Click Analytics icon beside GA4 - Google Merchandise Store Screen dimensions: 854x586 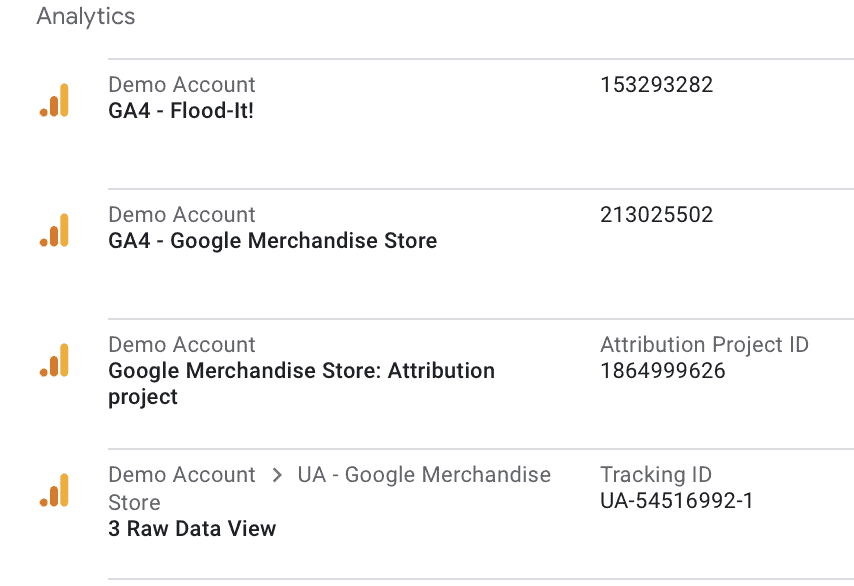(54, 230)
